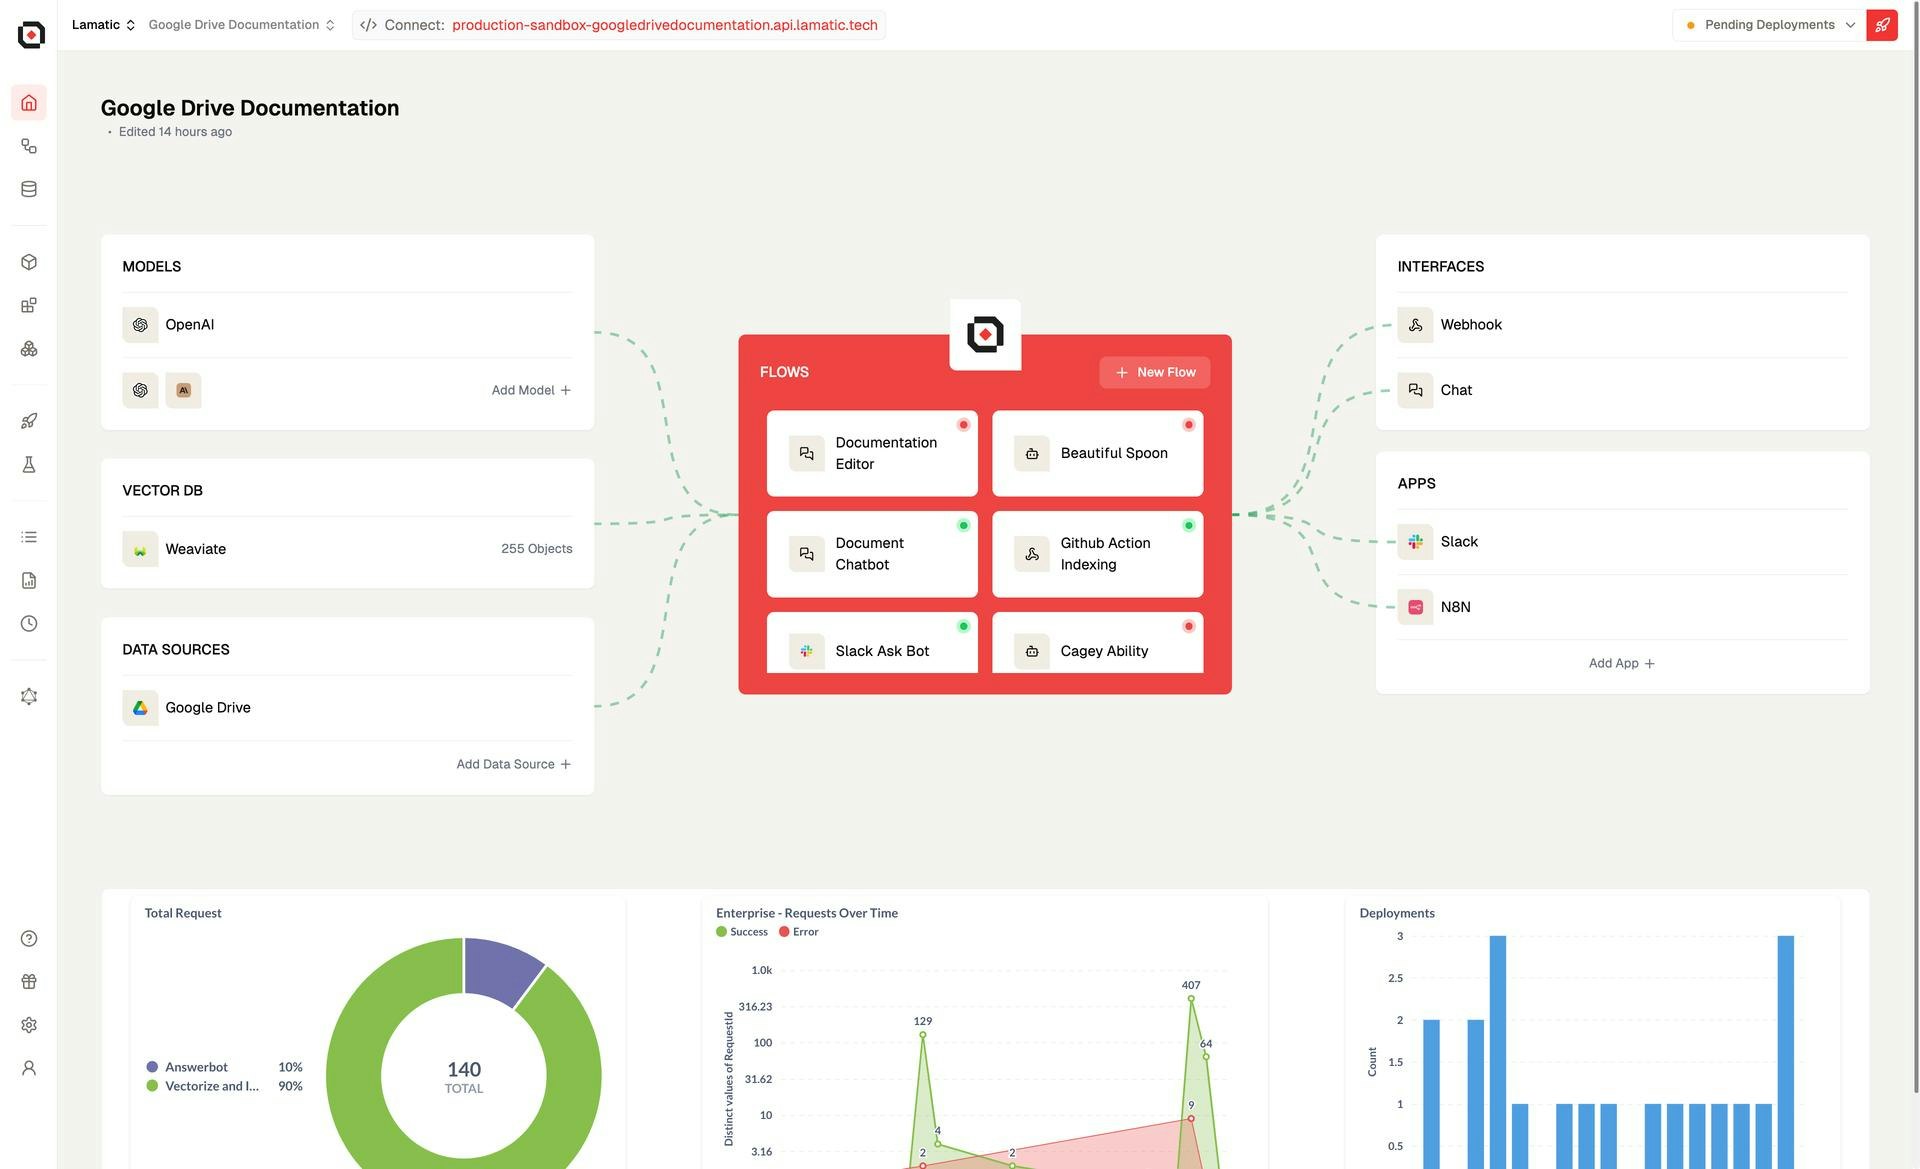The width and height of the screenshot is (1920, 1169).
Task: Click the red rocket deploy icon
Action: tap(1881, 25)
